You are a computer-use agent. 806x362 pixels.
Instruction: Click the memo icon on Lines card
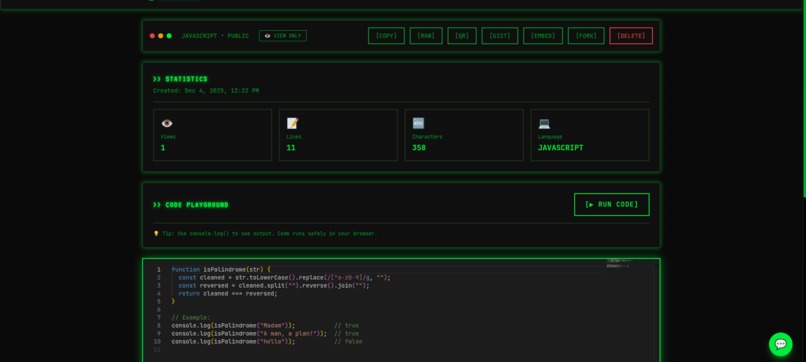click(292, 123)
